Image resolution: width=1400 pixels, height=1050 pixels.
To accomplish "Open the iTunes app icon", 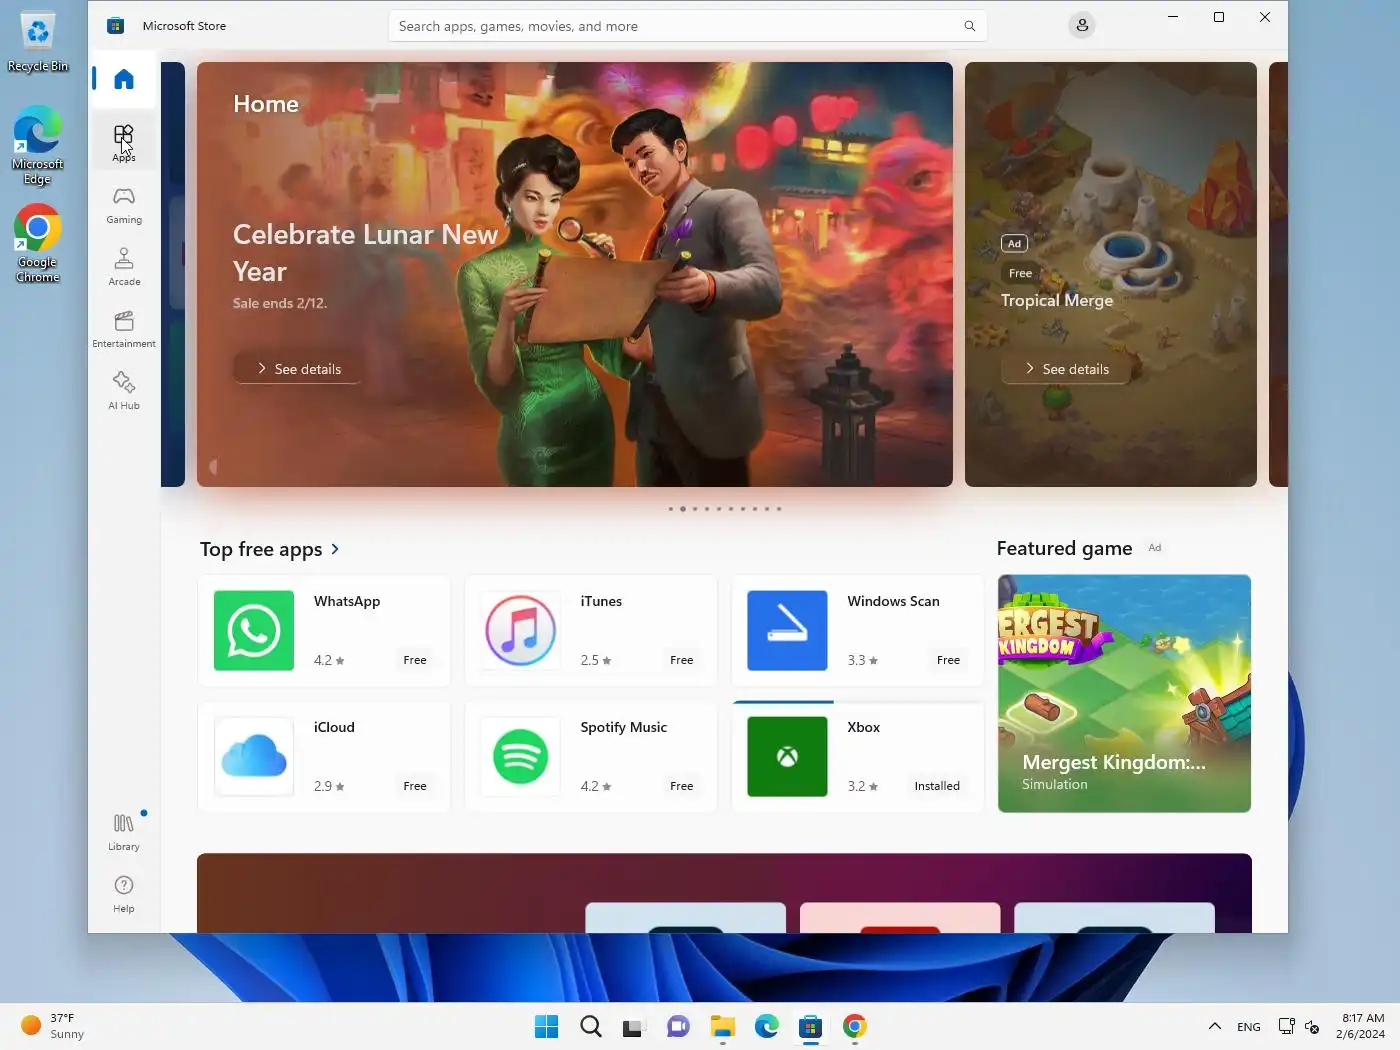I will [x=521, y=630].
